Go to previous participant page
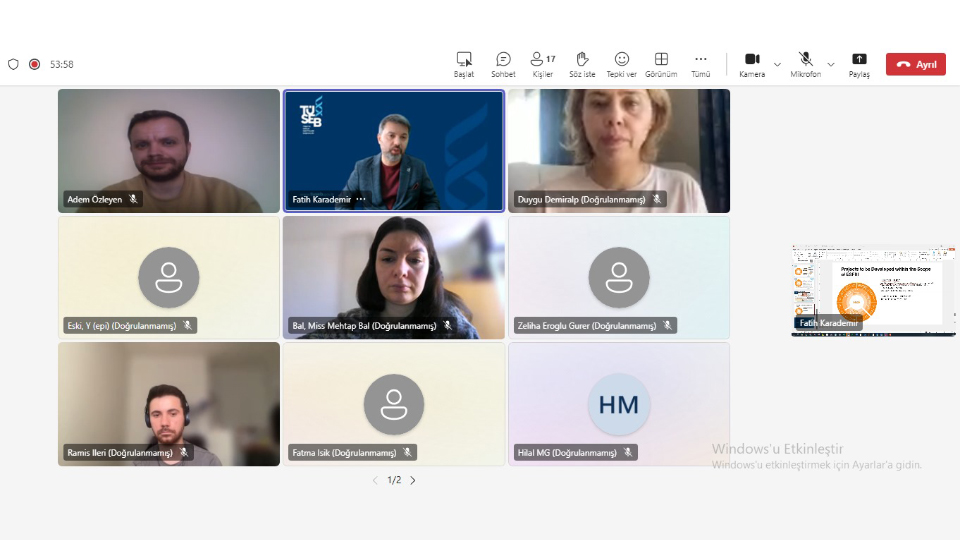960x540 pixels. (x=375, y=480)
